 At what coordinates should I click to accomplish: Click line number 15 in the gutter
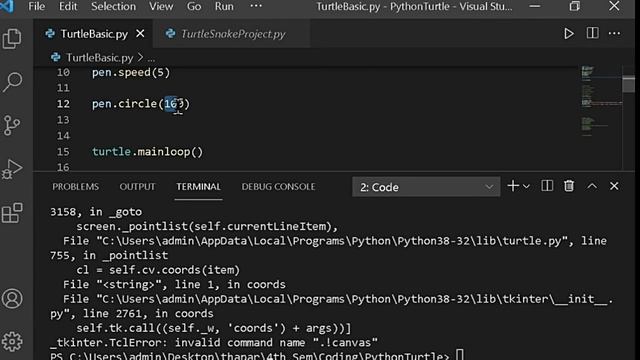(x=63, y=152)
